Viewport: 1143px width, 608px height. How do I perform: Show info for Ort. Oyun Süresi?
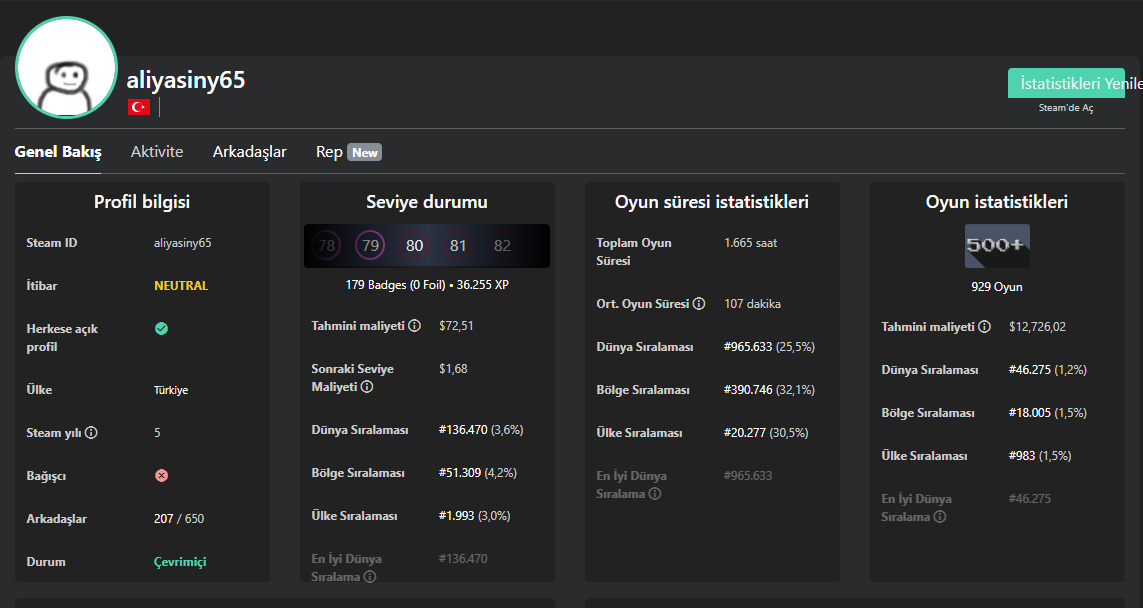[699, 303]
